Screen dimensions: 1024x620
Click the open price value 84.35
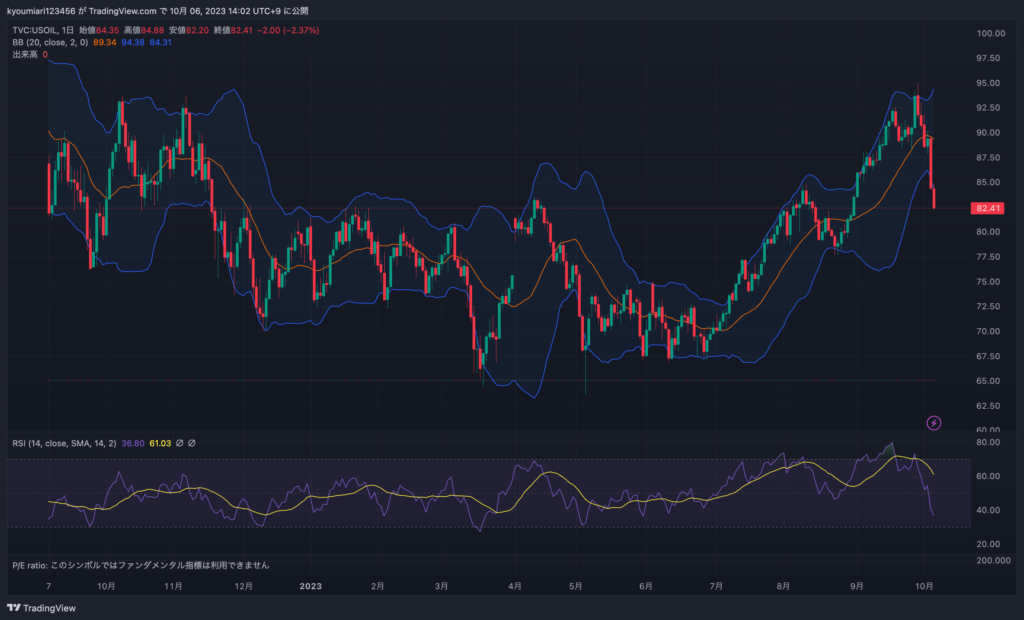[x=108, y=30]
